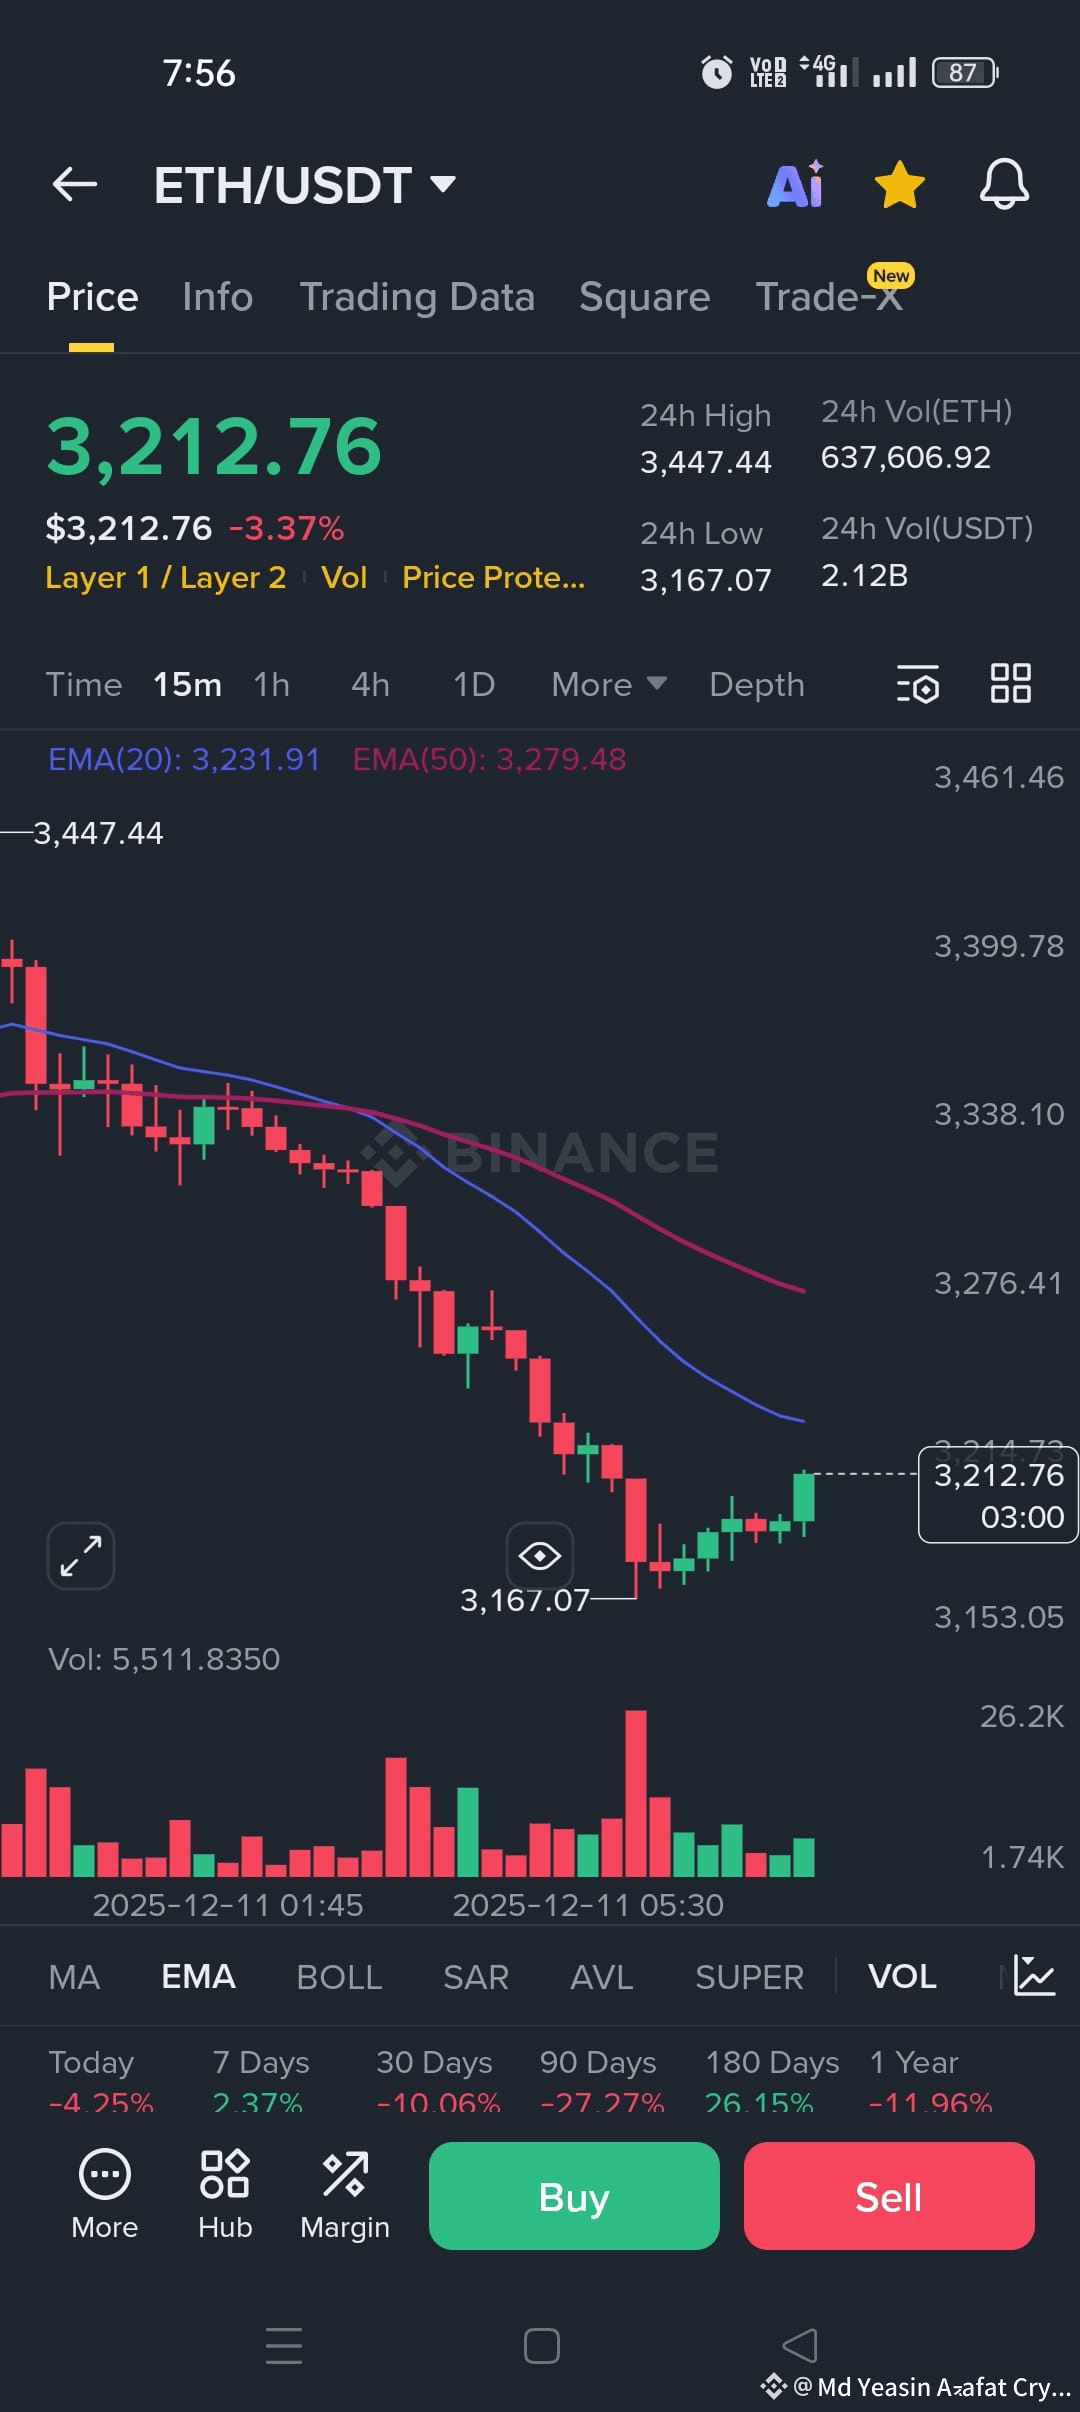Enable the AVL indicator
Viewport: 1080px width, 2412px height.
click(602, 1977)
